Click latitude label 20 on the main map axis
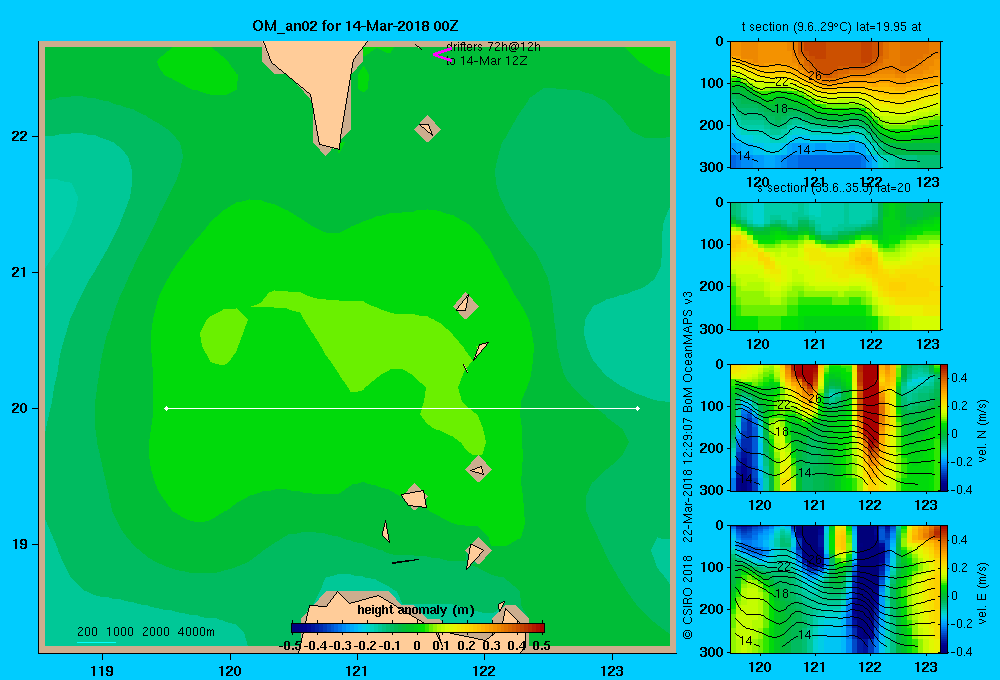 tap(20, 408)
